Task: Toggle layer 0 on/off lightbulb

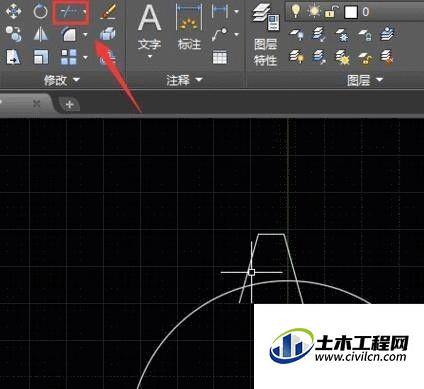Action: (x=295, y=11)
